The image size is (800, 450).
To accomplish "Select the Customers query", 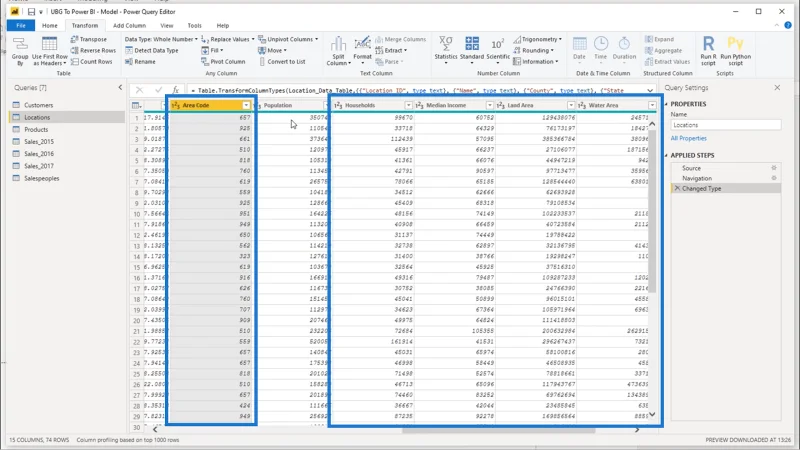I will (67, 105).
